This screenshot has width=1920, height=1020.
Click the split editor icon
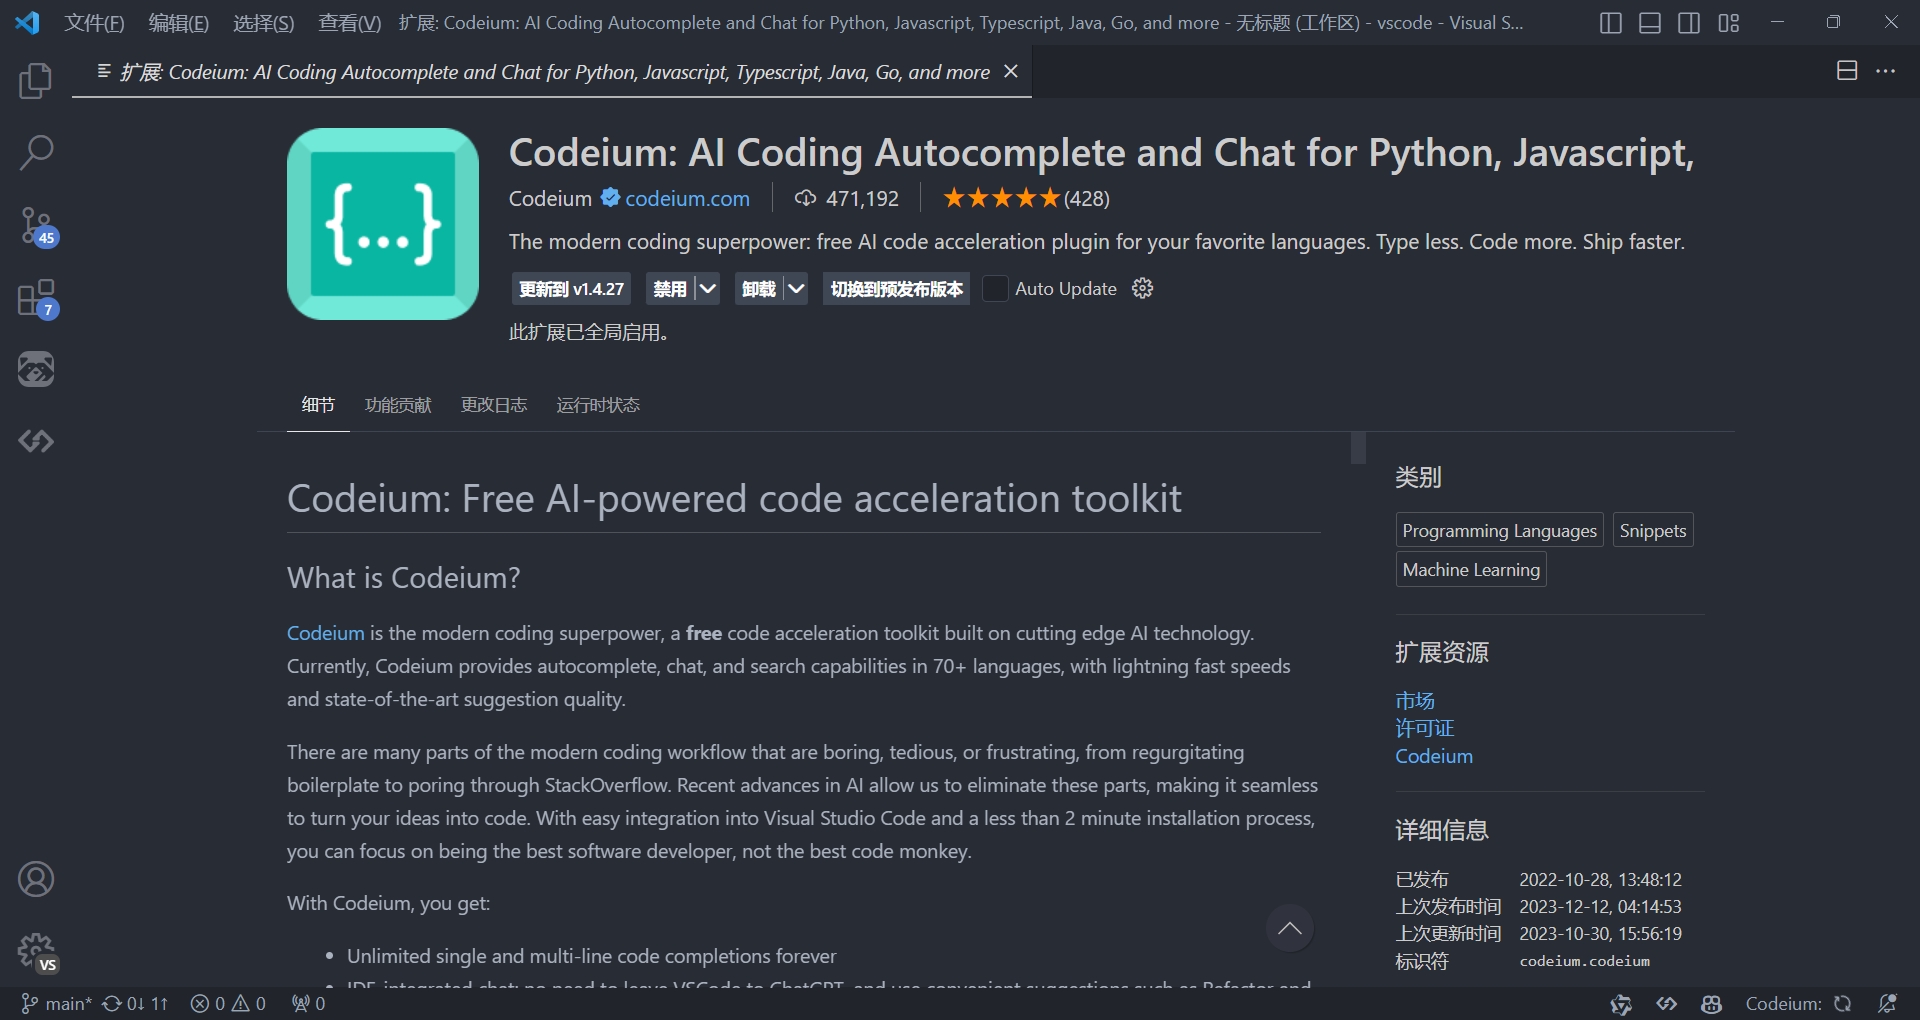(x=1847, y=71)
